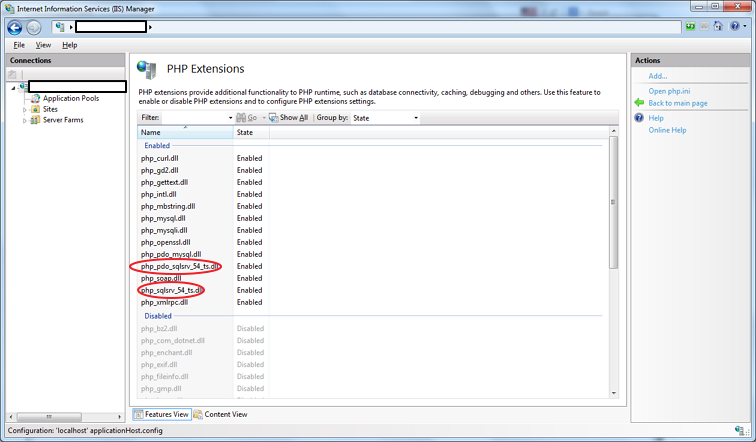Open the View menu
Viewport: 756px width, 442px height.
click(43, 45)
